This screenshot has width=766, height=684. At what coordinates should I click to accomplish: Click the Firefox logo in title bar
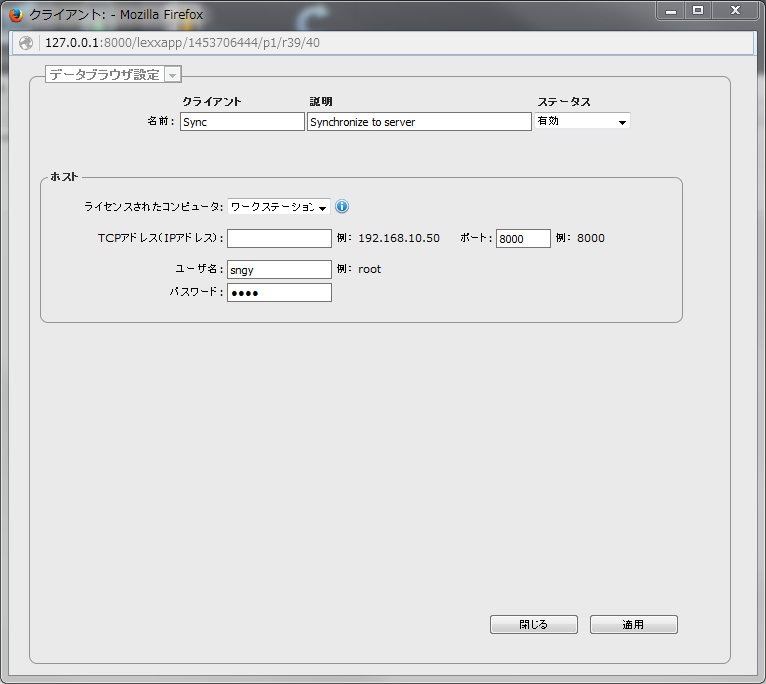pyautogui.click(x=16, y=15)
